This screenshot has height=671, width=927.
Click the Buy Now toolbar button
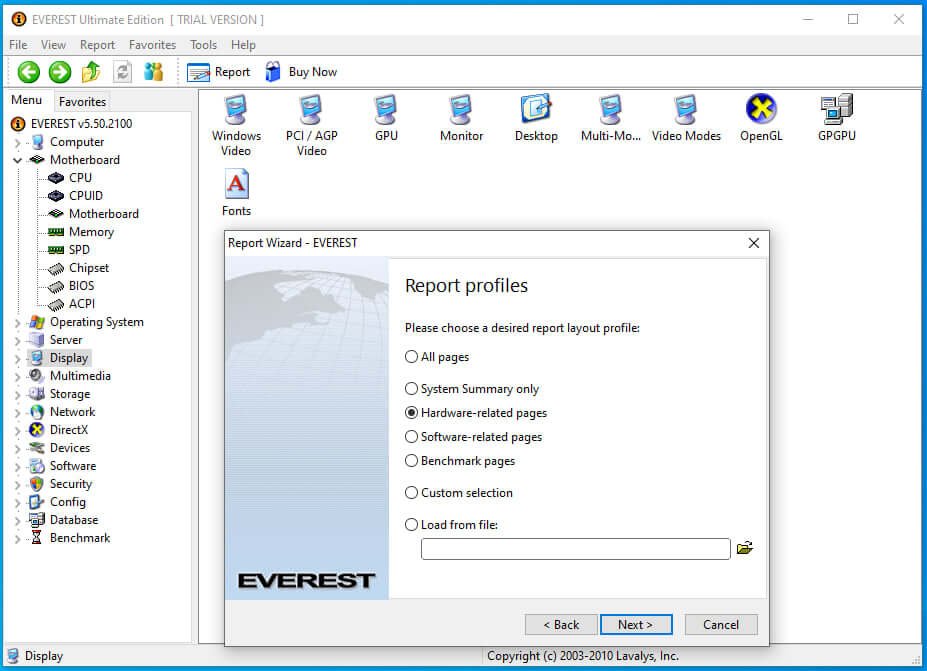(302, 72)
